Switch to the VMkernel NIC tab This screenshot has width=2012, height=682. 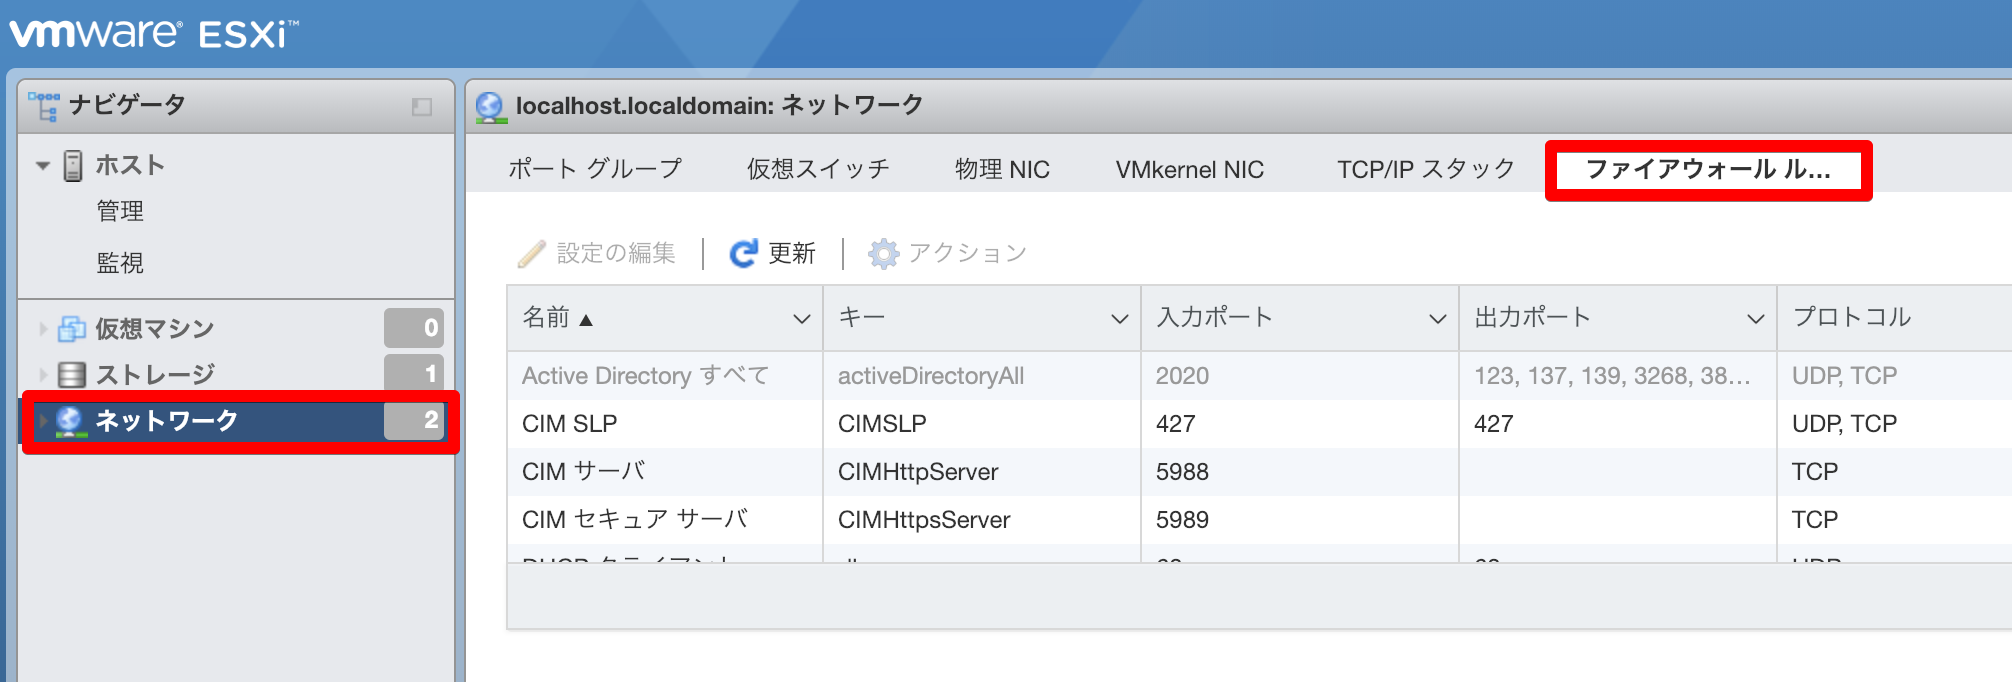point(1190,169)
